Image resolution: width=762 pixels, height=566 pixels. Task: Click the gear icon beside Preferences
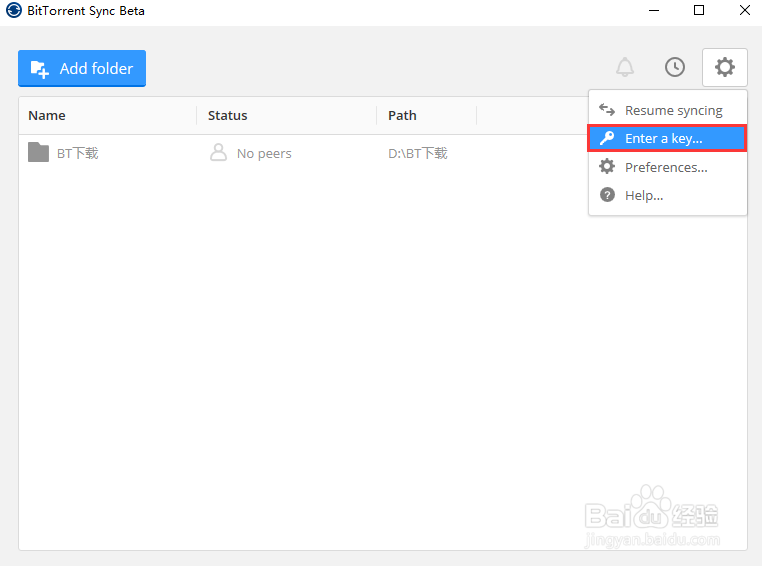pos(607,167)
